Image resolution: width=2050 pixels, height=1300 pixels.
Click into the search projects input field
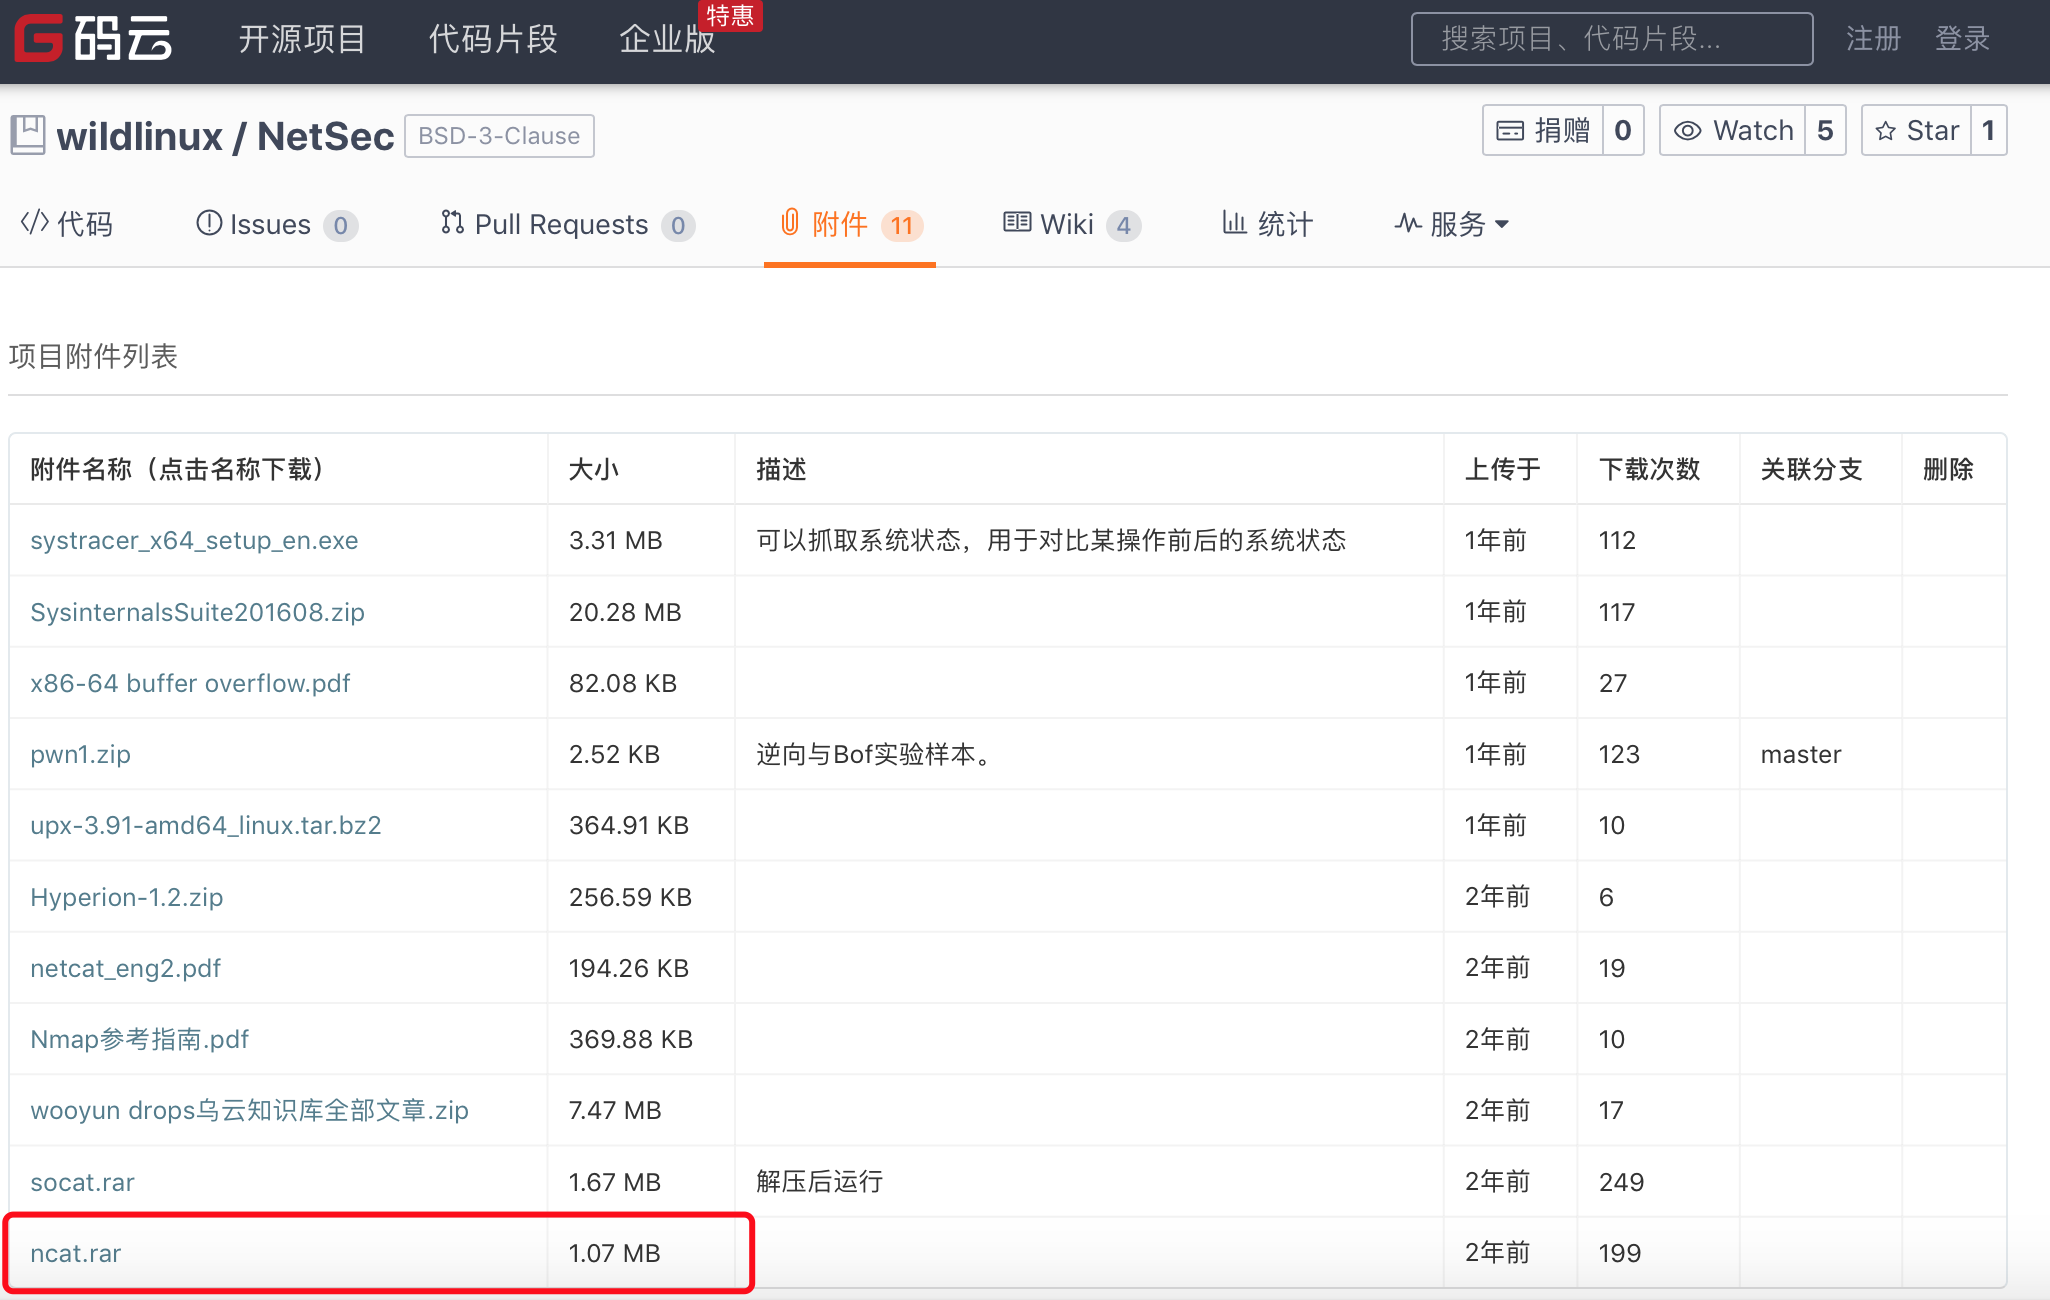pyautogui.click(x=1610, y=39)
